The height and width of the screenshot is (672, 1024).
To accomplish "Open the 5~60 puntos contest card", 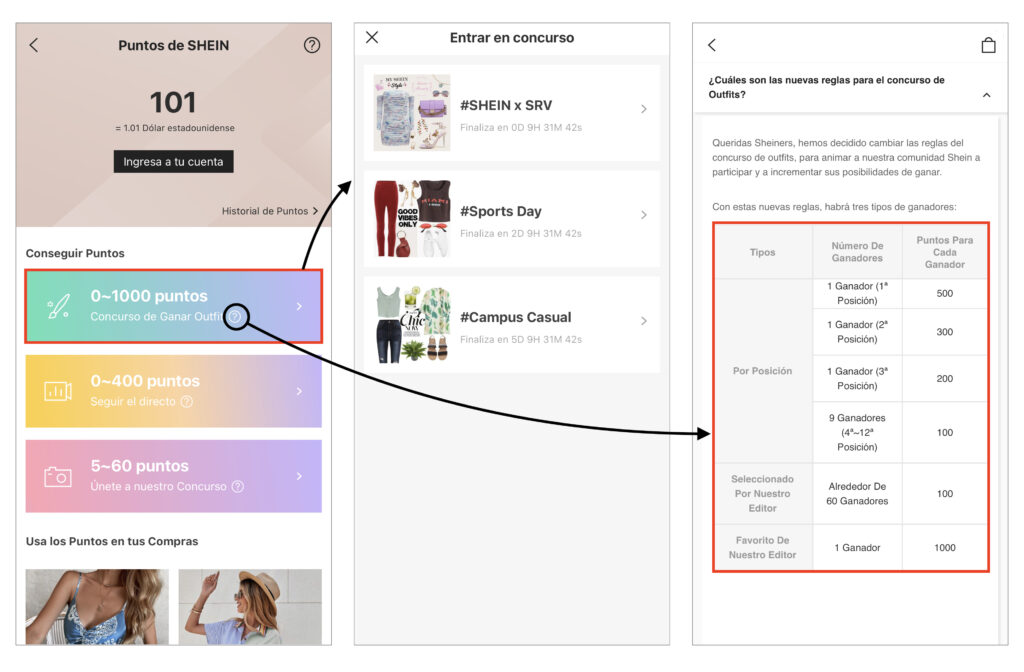I will (174, 476).
